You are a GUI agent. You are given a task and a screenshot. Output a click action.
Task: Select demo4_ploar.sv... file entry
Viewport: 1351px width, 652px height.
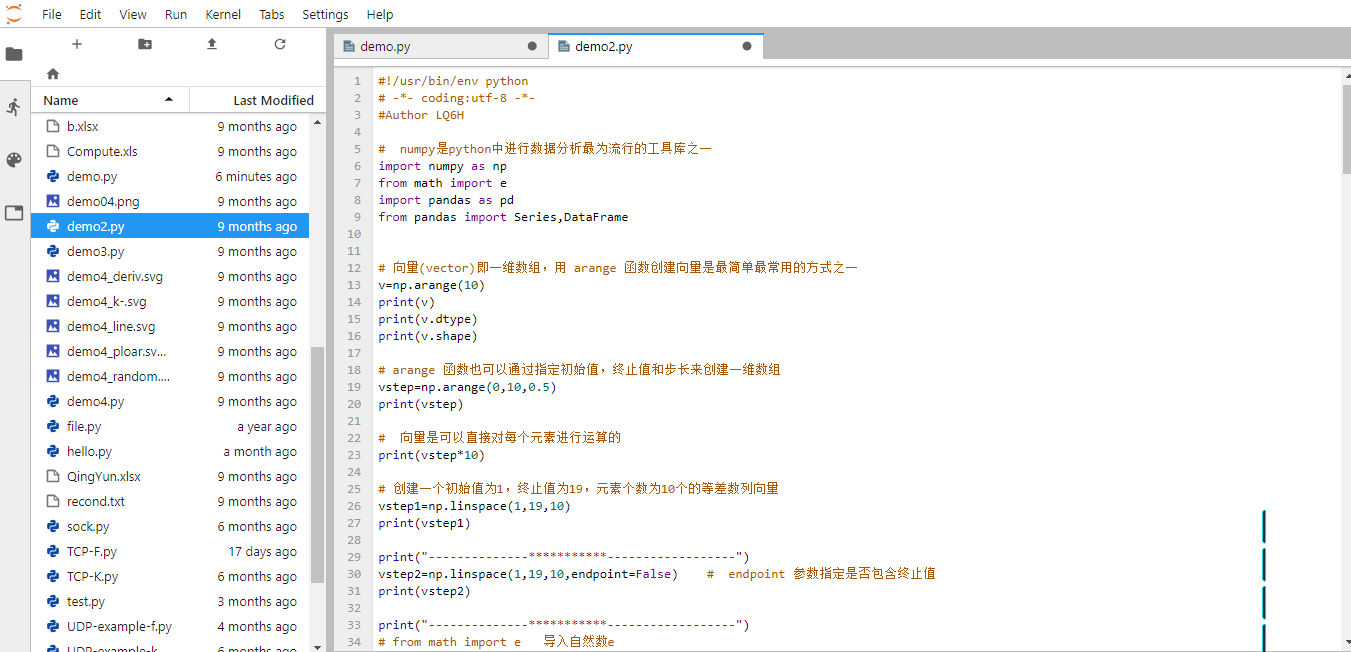(170, 351)
